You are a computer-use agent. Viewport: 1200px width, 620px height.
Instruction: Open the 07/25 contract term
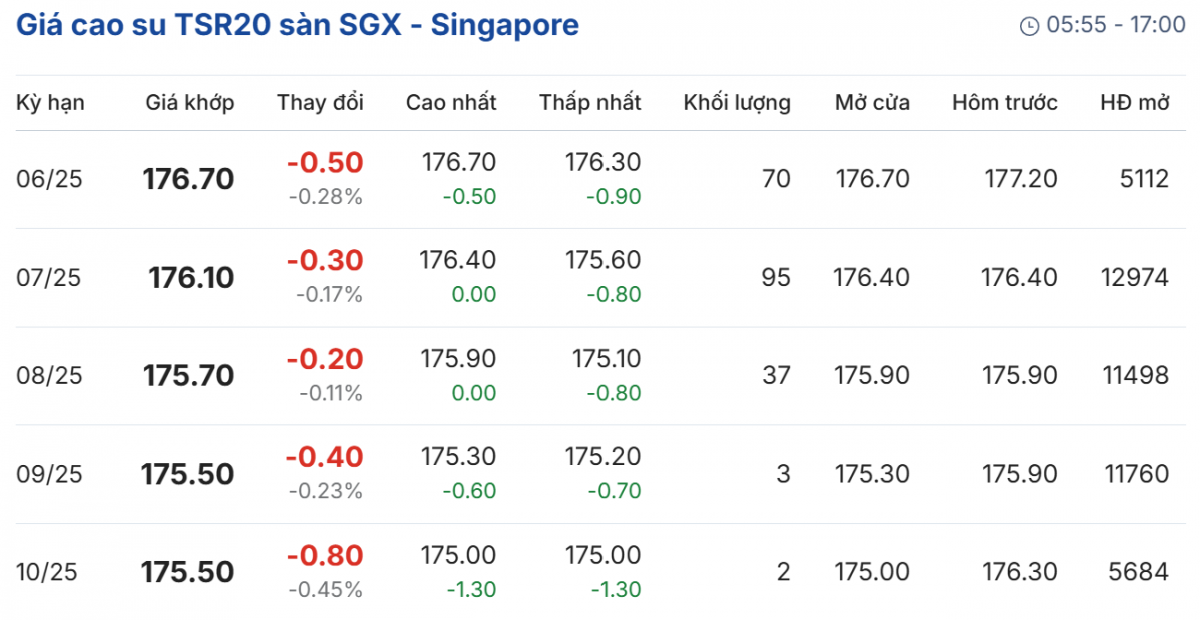click(50, 277)
